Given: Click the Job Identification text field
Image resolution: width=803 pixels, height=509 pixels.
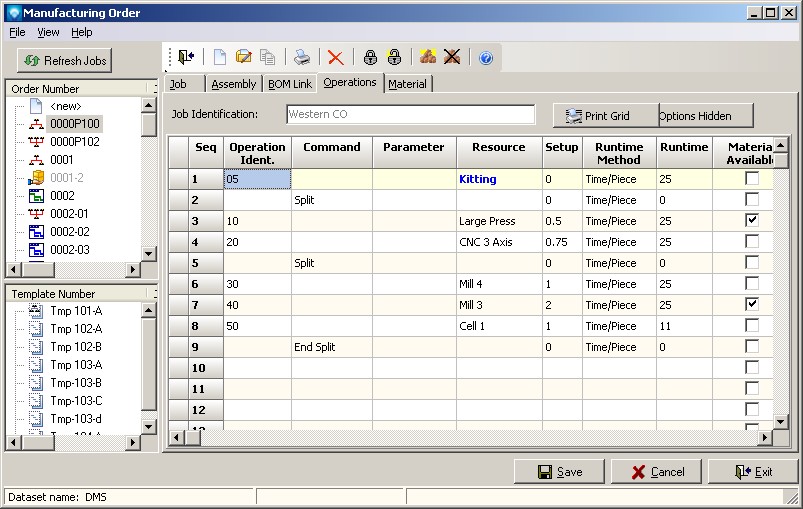Looking at the screenshot, I should point(410,114).
